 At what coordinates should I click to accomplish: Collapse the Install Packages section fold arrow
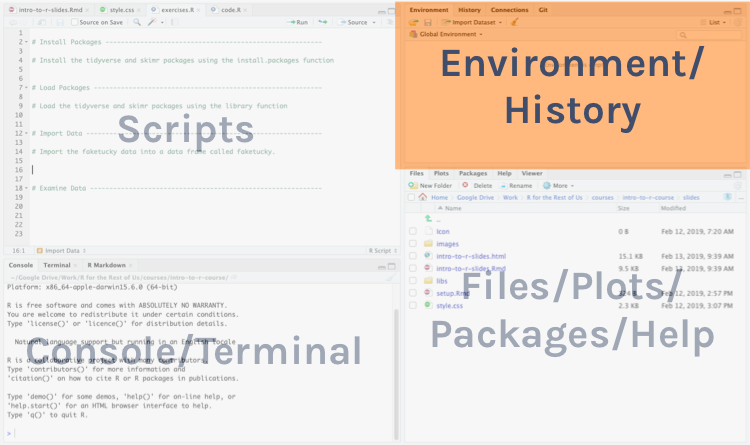[x=26, y=42]
